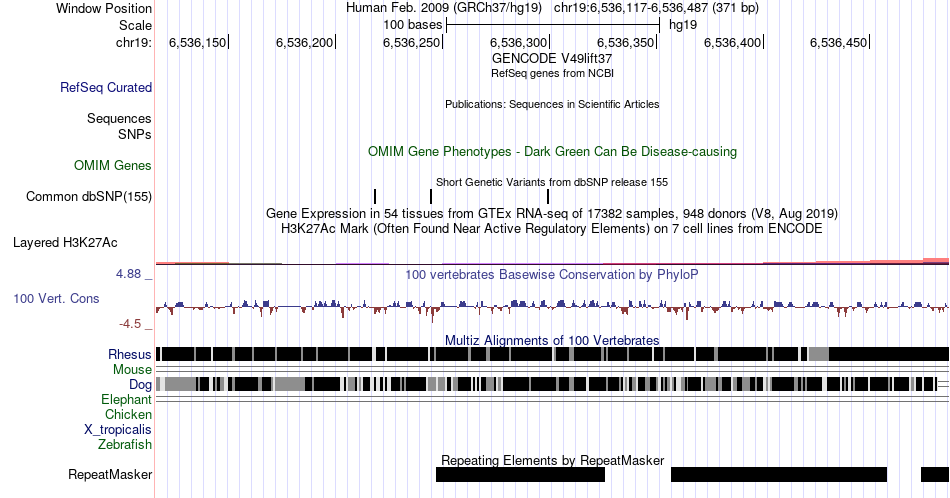Click the gray gap in Rhesus alignment

[819, 354]
